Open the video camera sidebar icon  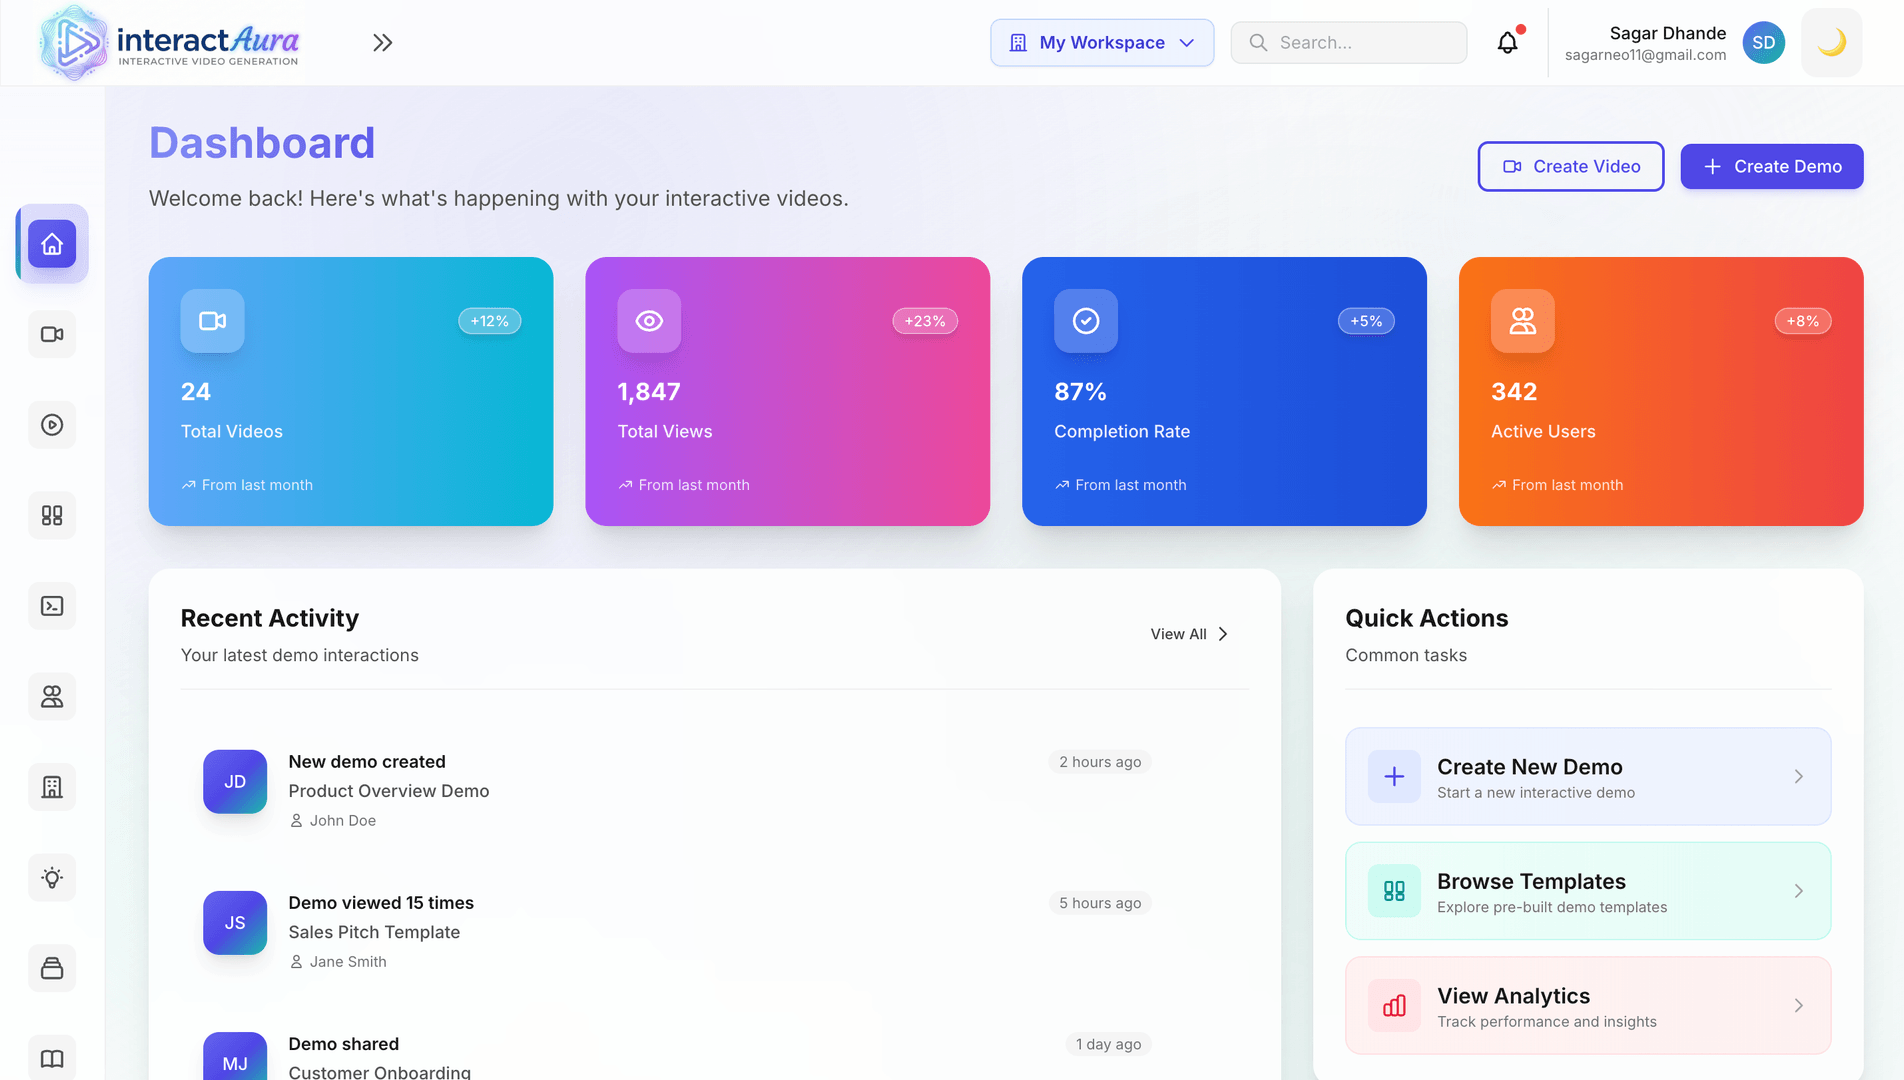point(52,334)
